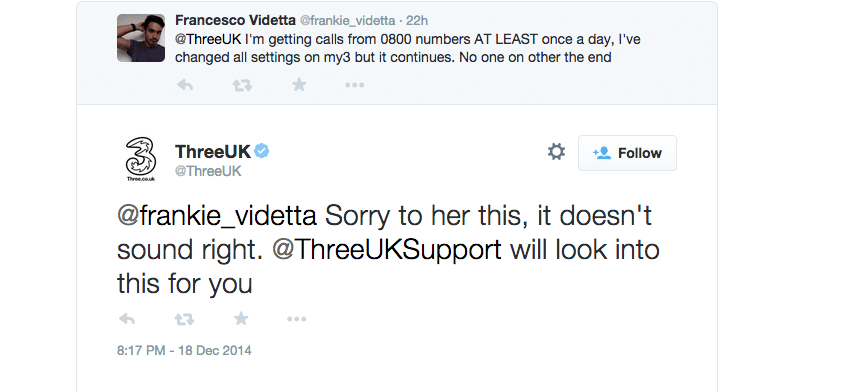This screenshot has height=392, width=855.
Task: Favorite Francesco Videtta's tweet with star
Action: [299, 85]
